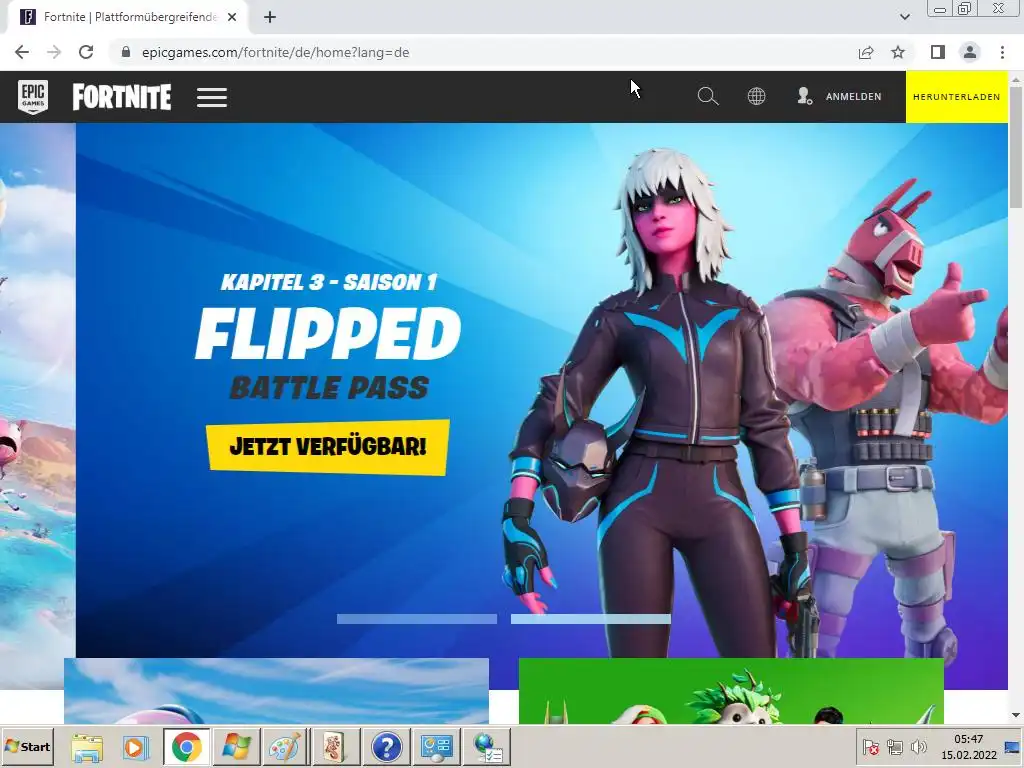The image size is (1024, 768).
Task: Open the Windows Start menu
Action: click(28, 746)
